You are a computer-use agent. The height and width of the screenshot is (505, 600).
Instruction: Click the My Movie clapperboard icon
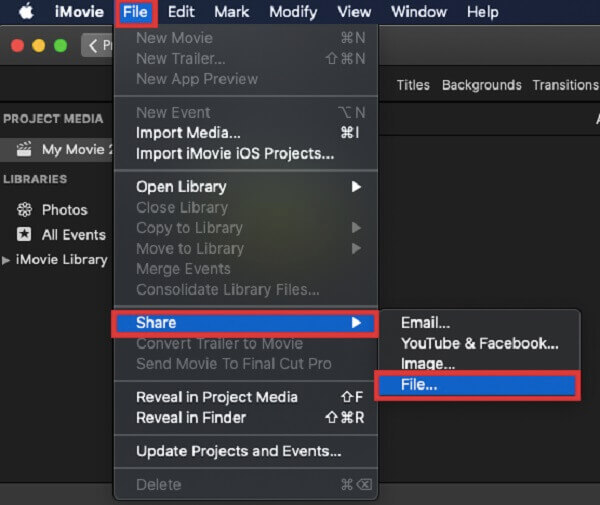click(x=24, y=149)
